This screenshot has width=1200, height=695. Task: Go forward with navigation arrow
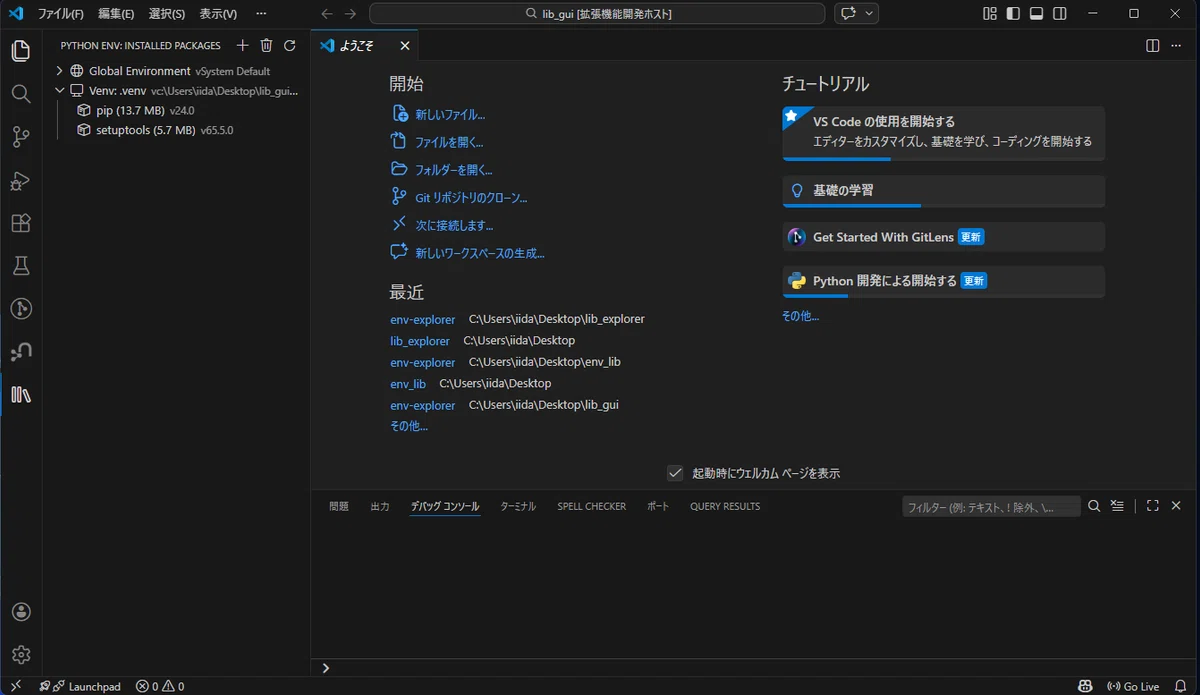pyautogui.click(x=350, y=14)
